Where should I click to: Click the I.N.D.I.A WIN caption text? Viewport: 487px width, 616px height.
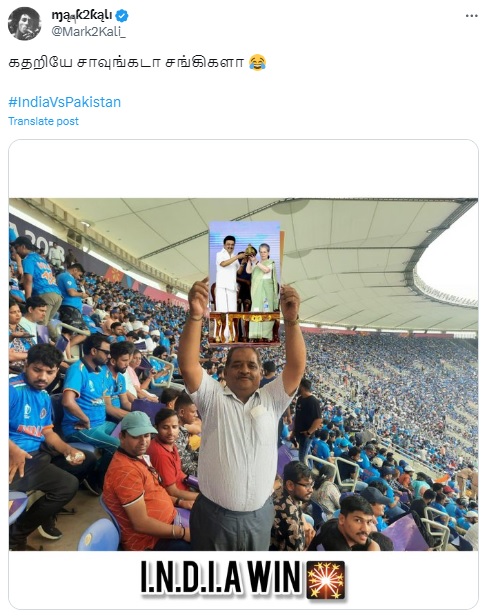pos(221,577)
